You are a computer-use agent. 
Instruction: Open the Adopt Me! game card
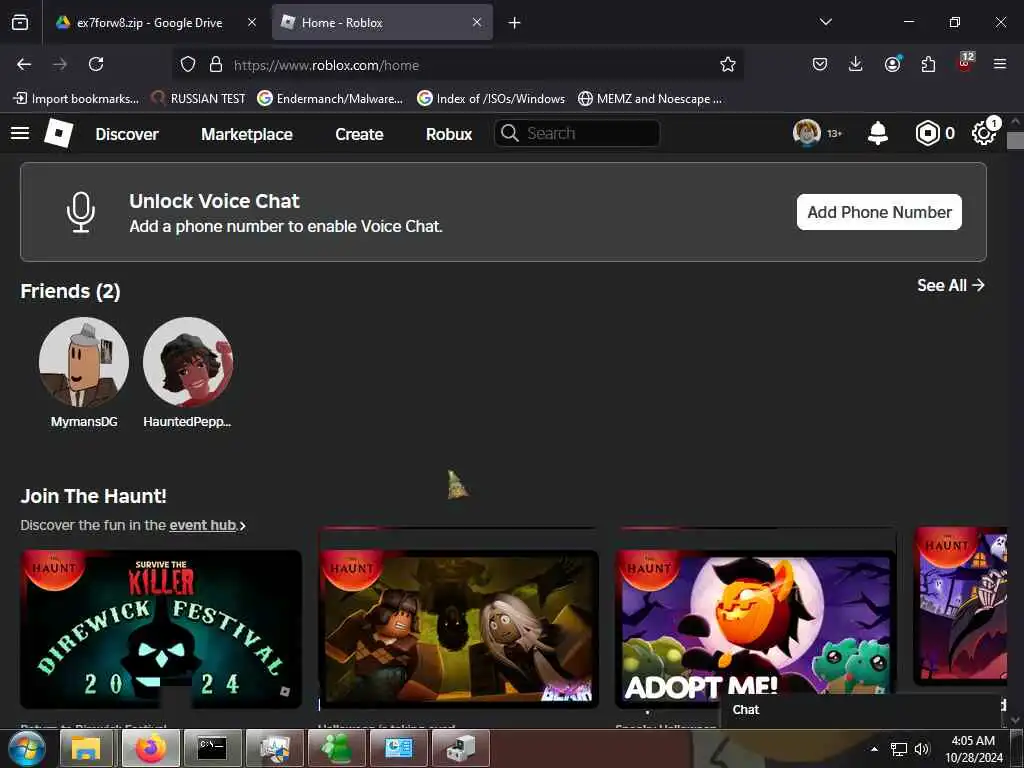[x=756, y=629]
